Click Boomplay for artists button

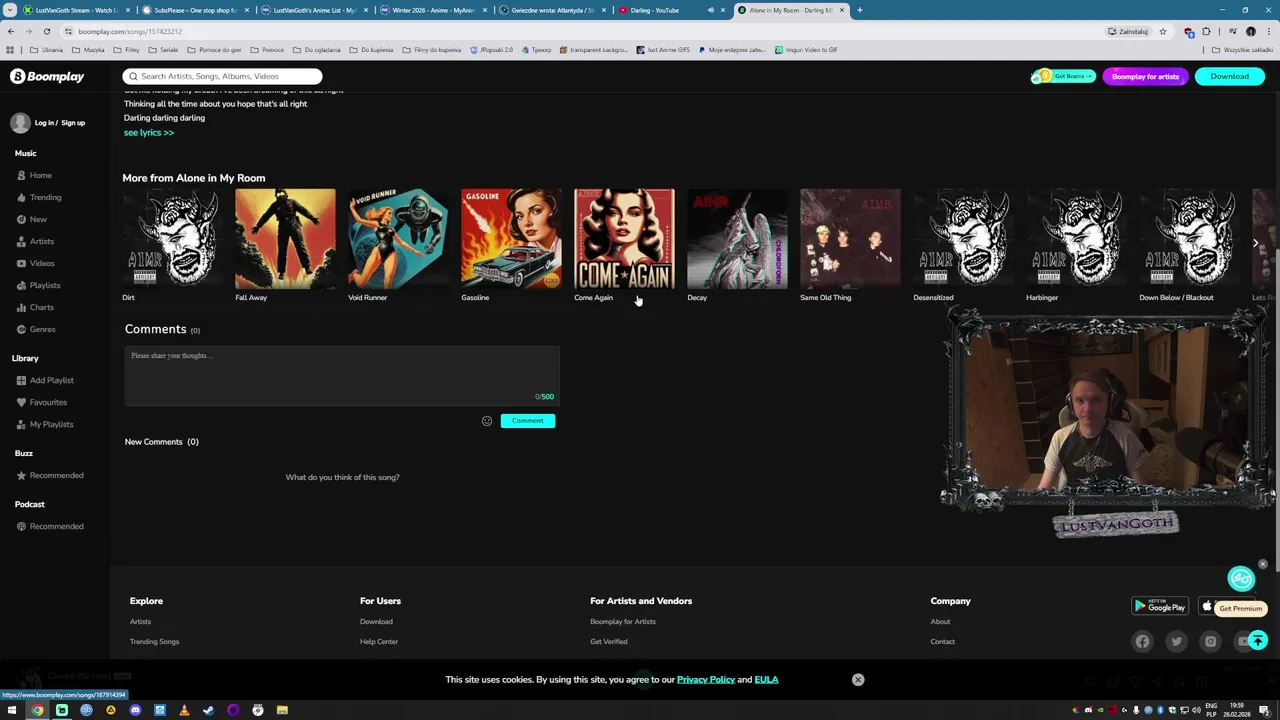coord(1145,76)
